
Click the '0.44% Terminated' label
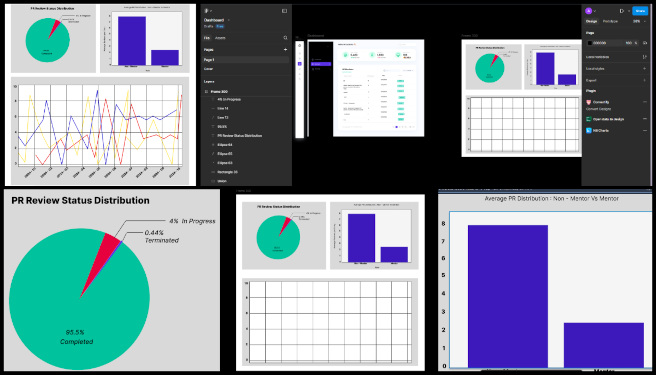(x=161, y=236)
